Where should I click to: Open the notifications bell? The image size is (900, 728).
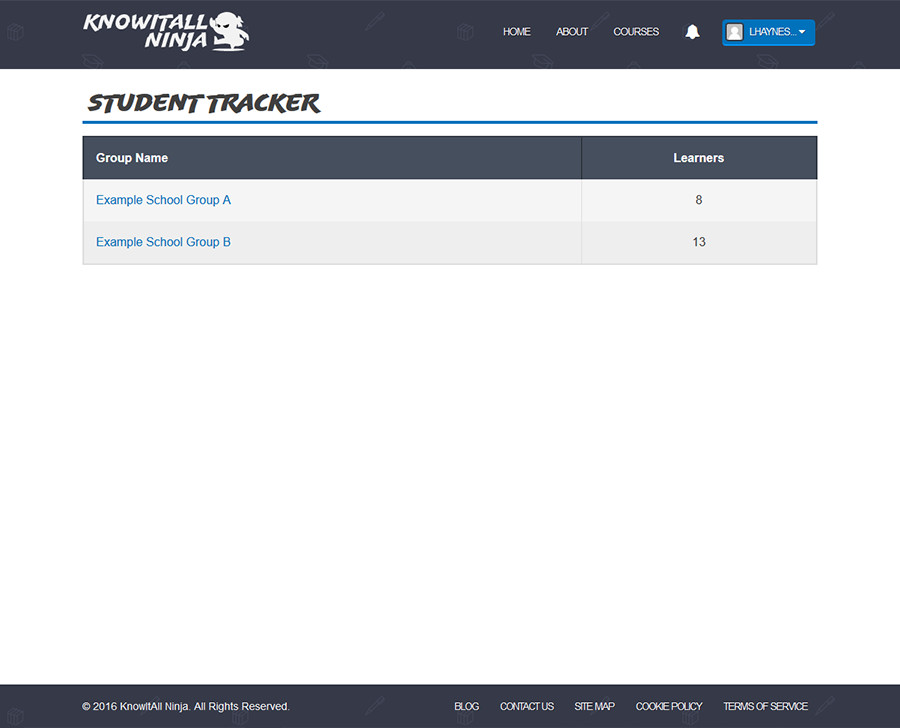(692, 32)
